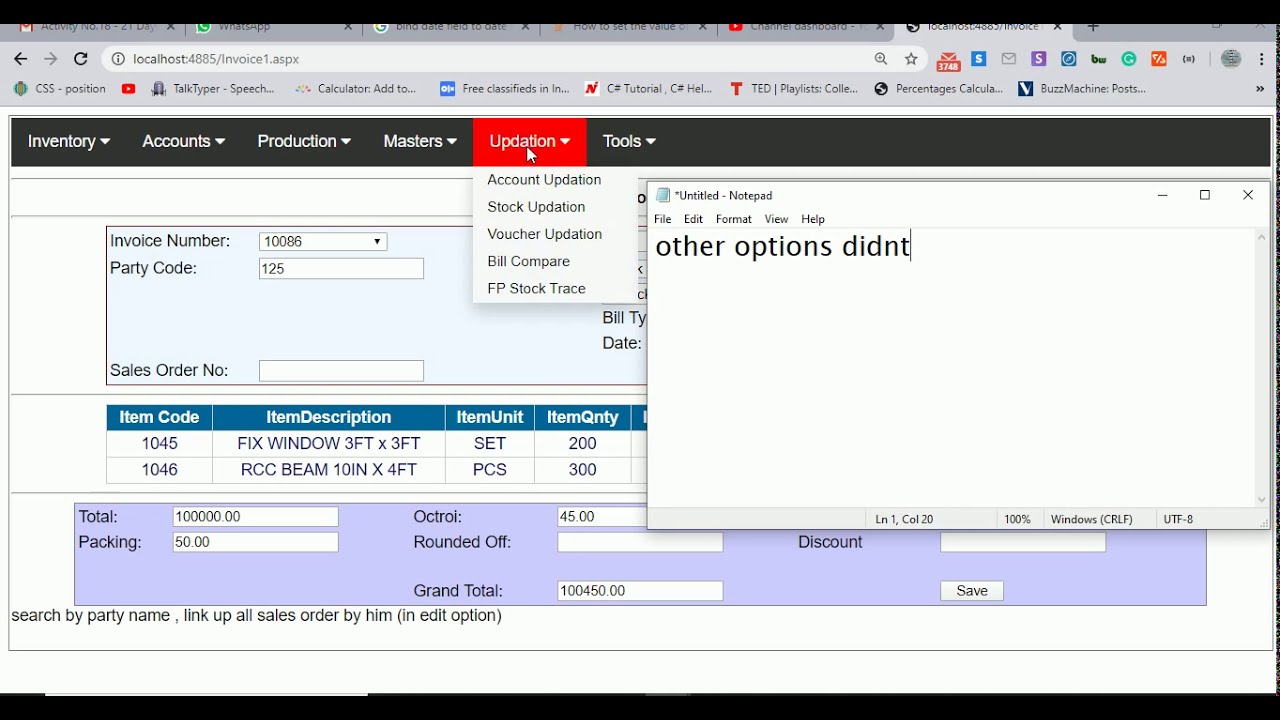Click the address bar URL field
Screen dimensions: 1280x720
(490, 59)
